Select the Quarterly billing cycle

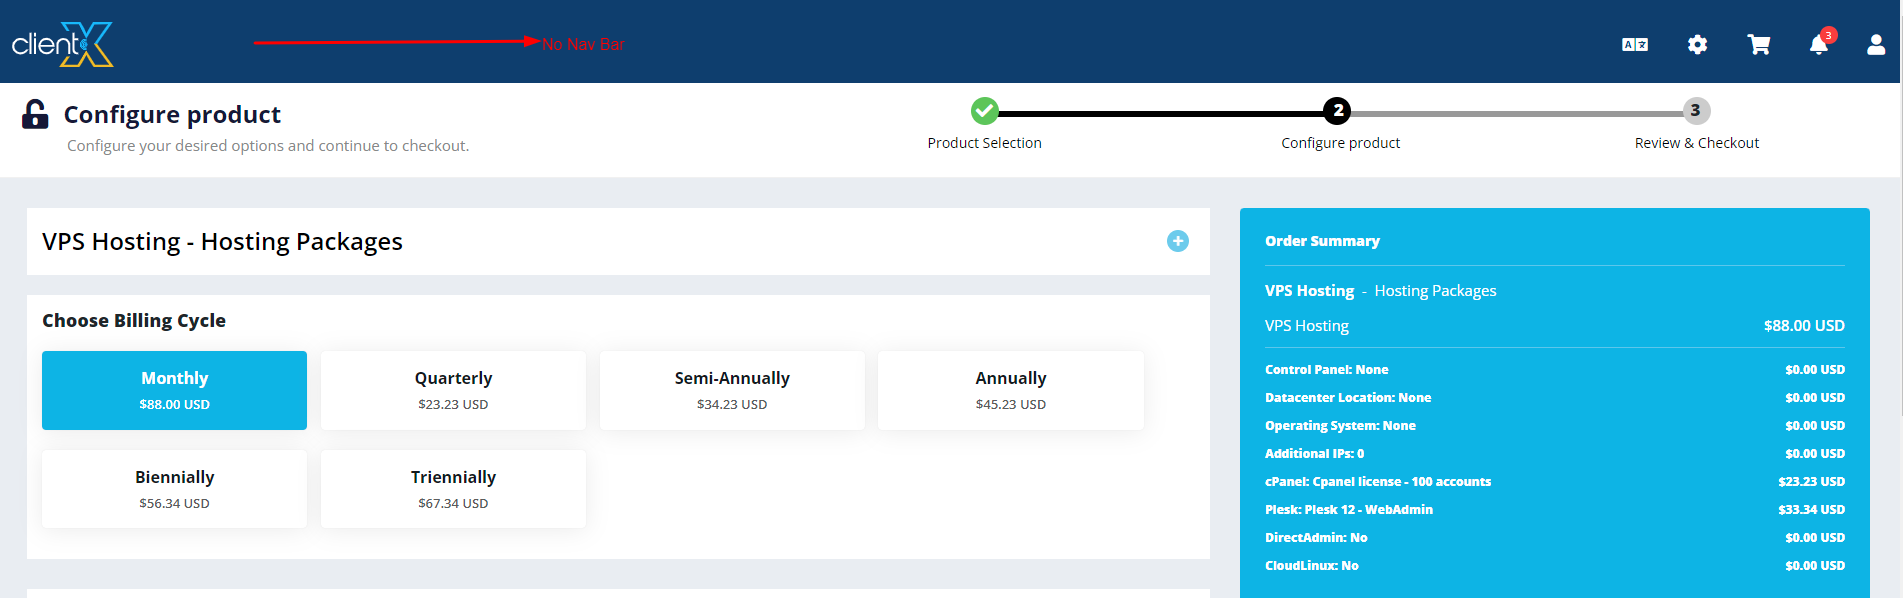coord(453,390)
